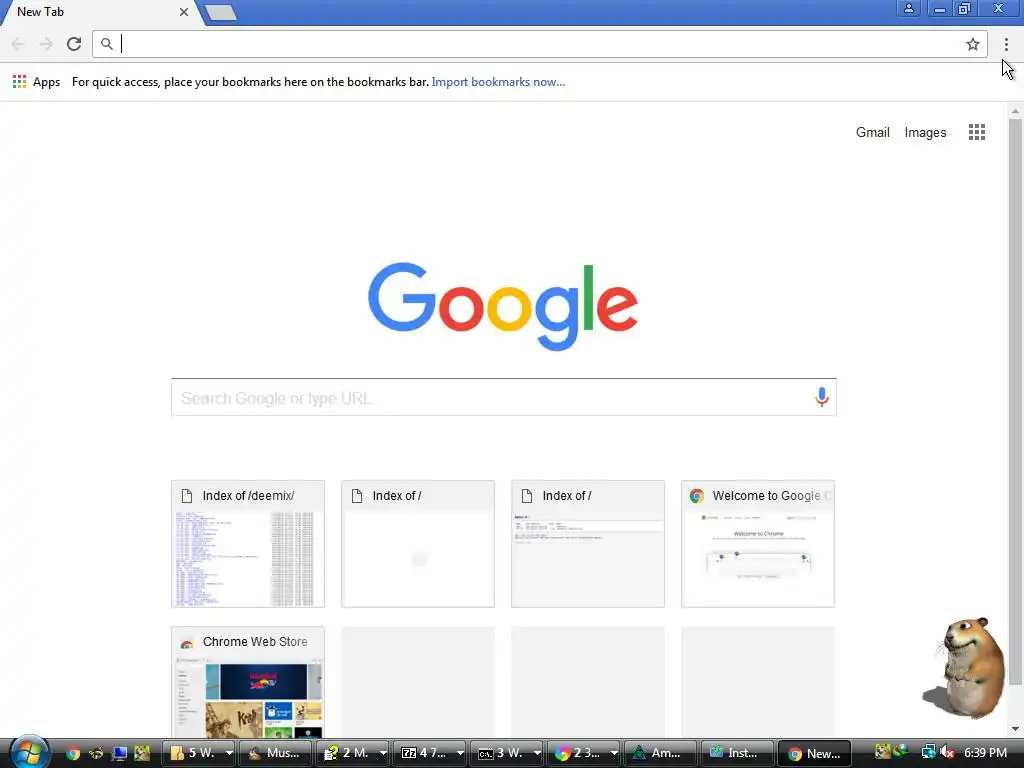Switch to the Inst... taskbar window
This screenshot has height=768, width=1024.
737,753
